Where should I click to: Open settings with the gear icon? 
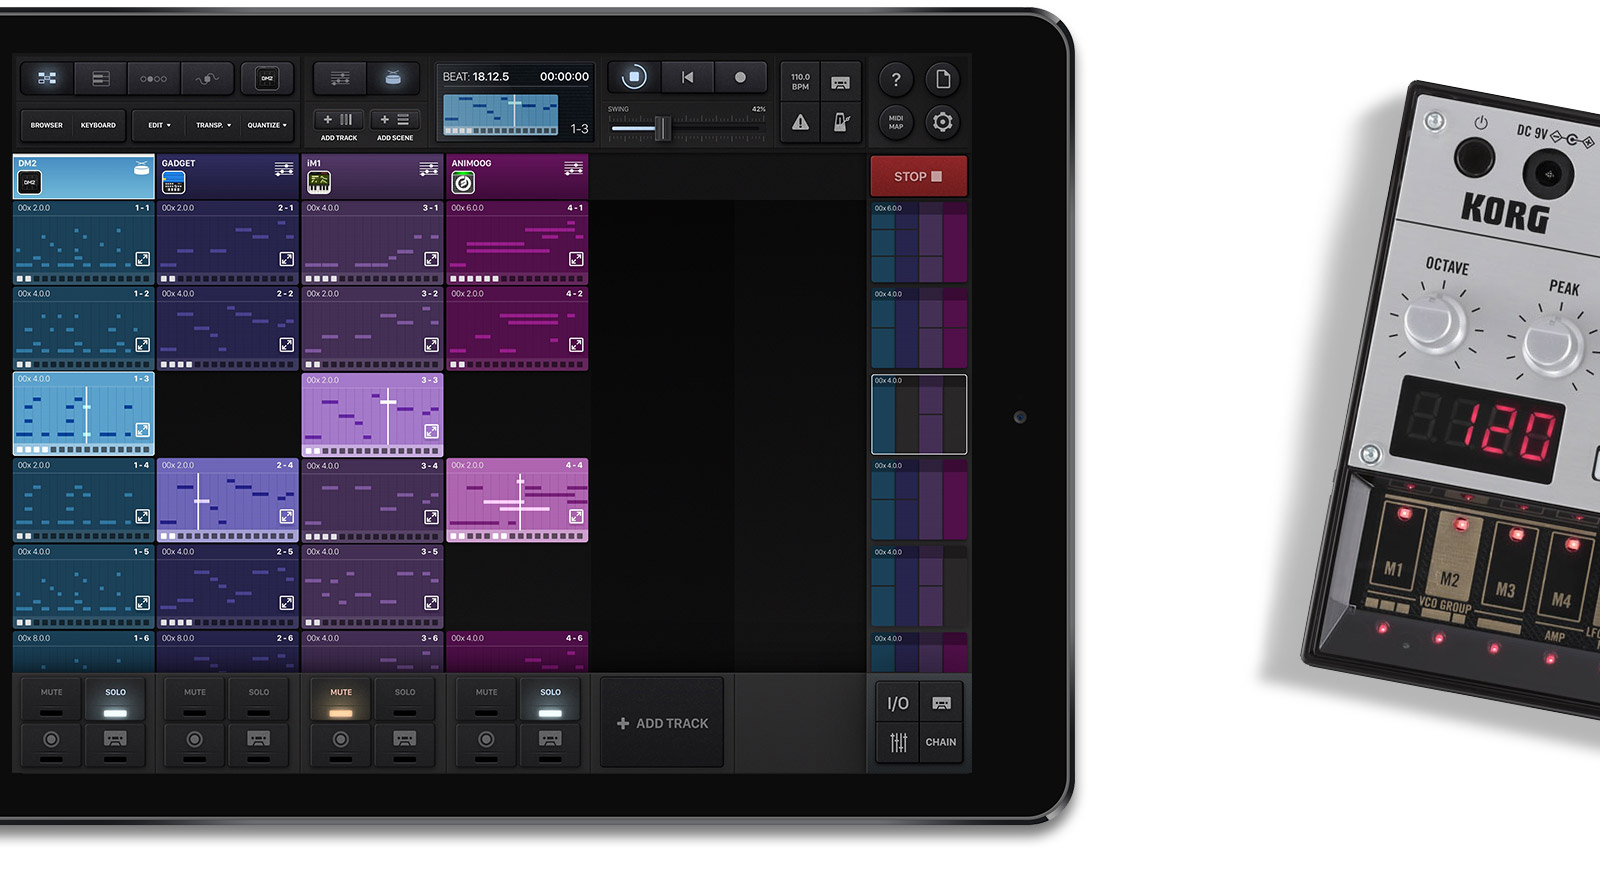(x=942, y=122)
